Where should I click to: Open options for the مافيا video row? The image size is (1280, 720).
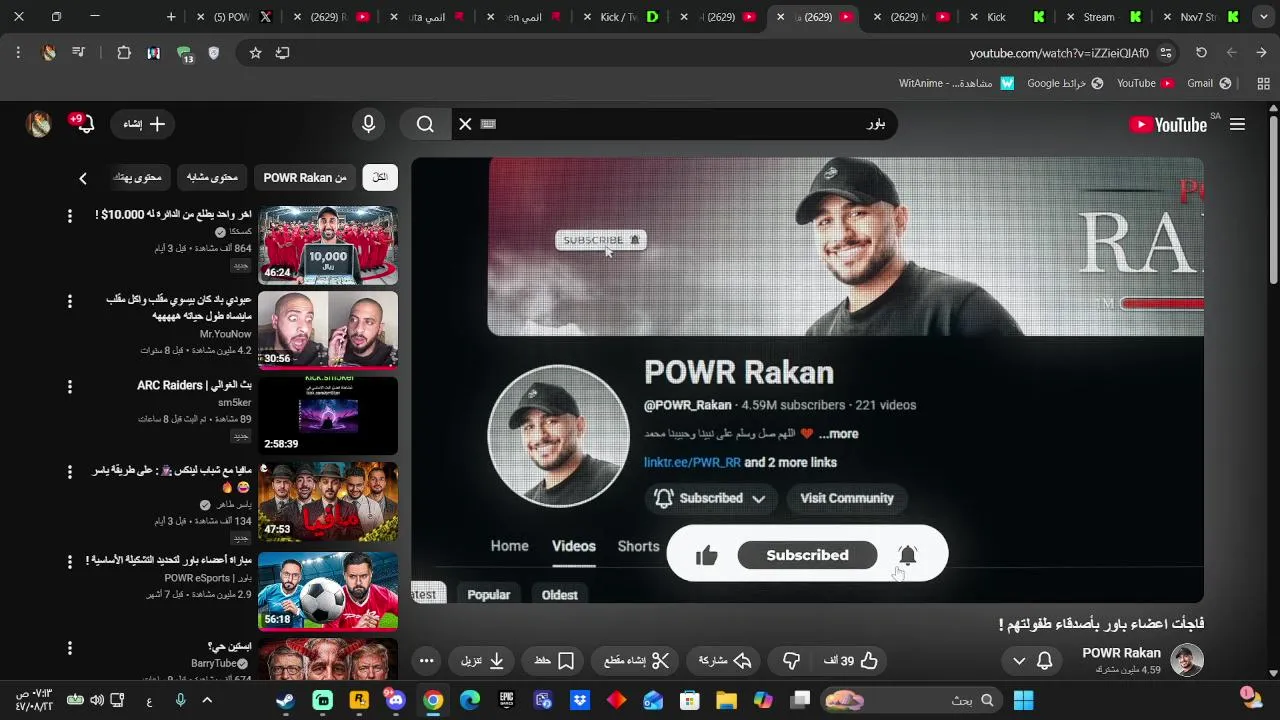(x=69, y=471)
